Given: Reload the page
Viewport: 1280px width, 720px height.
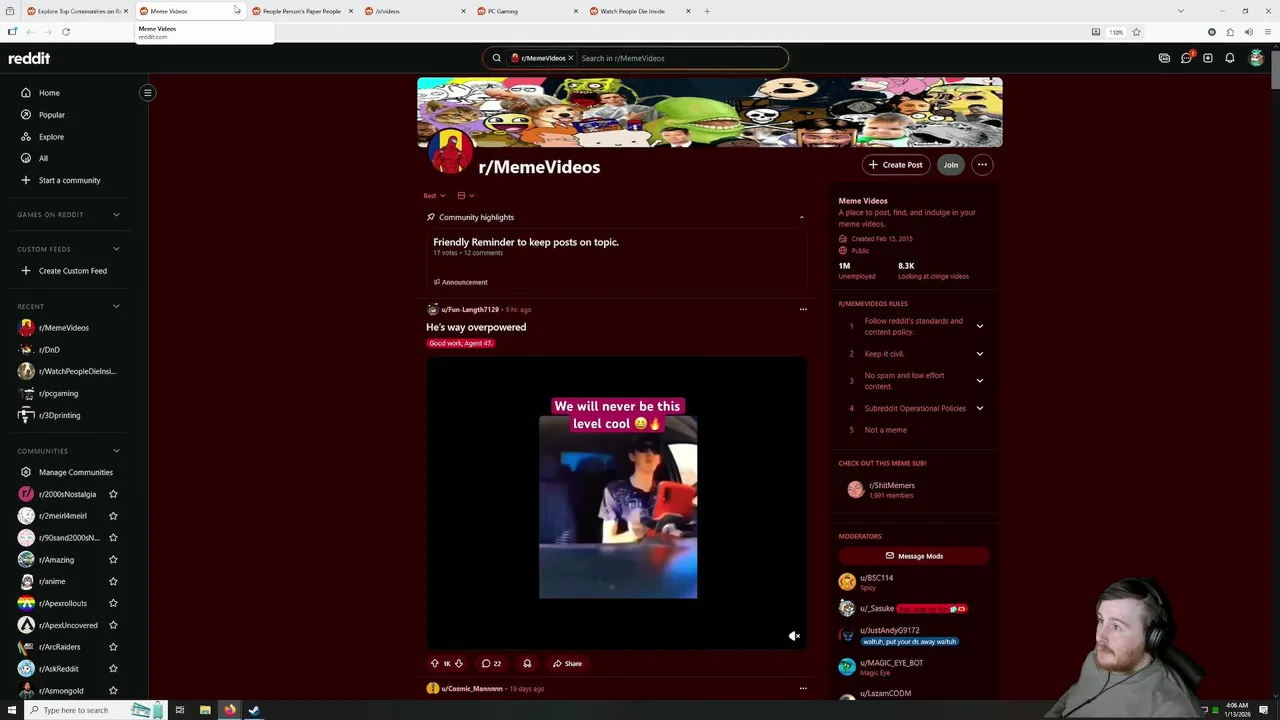Looking at the screenshot, I should [66, 32].
